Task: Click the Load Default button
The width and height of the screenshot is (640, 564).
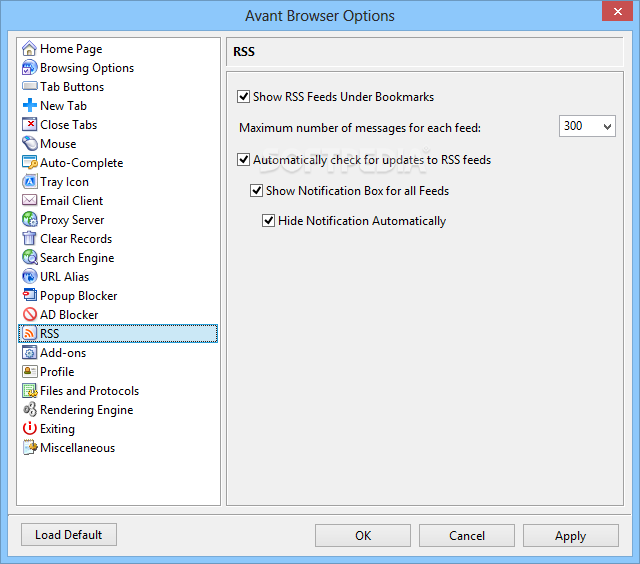Action: click(x=69, y=535)
